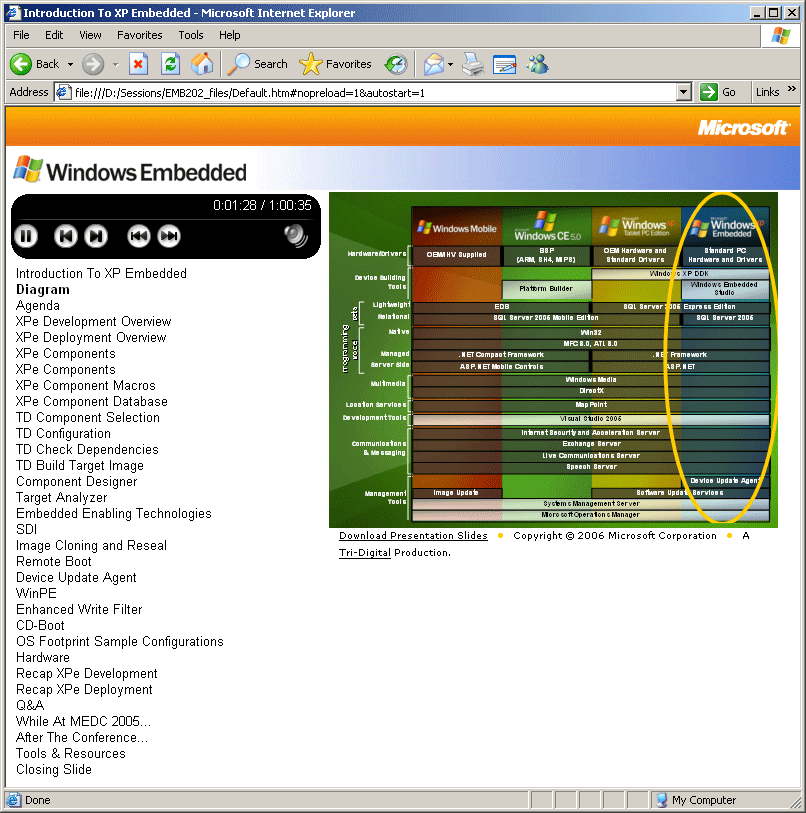Go to Image Cloning and Reseal slide

[91, 545]
